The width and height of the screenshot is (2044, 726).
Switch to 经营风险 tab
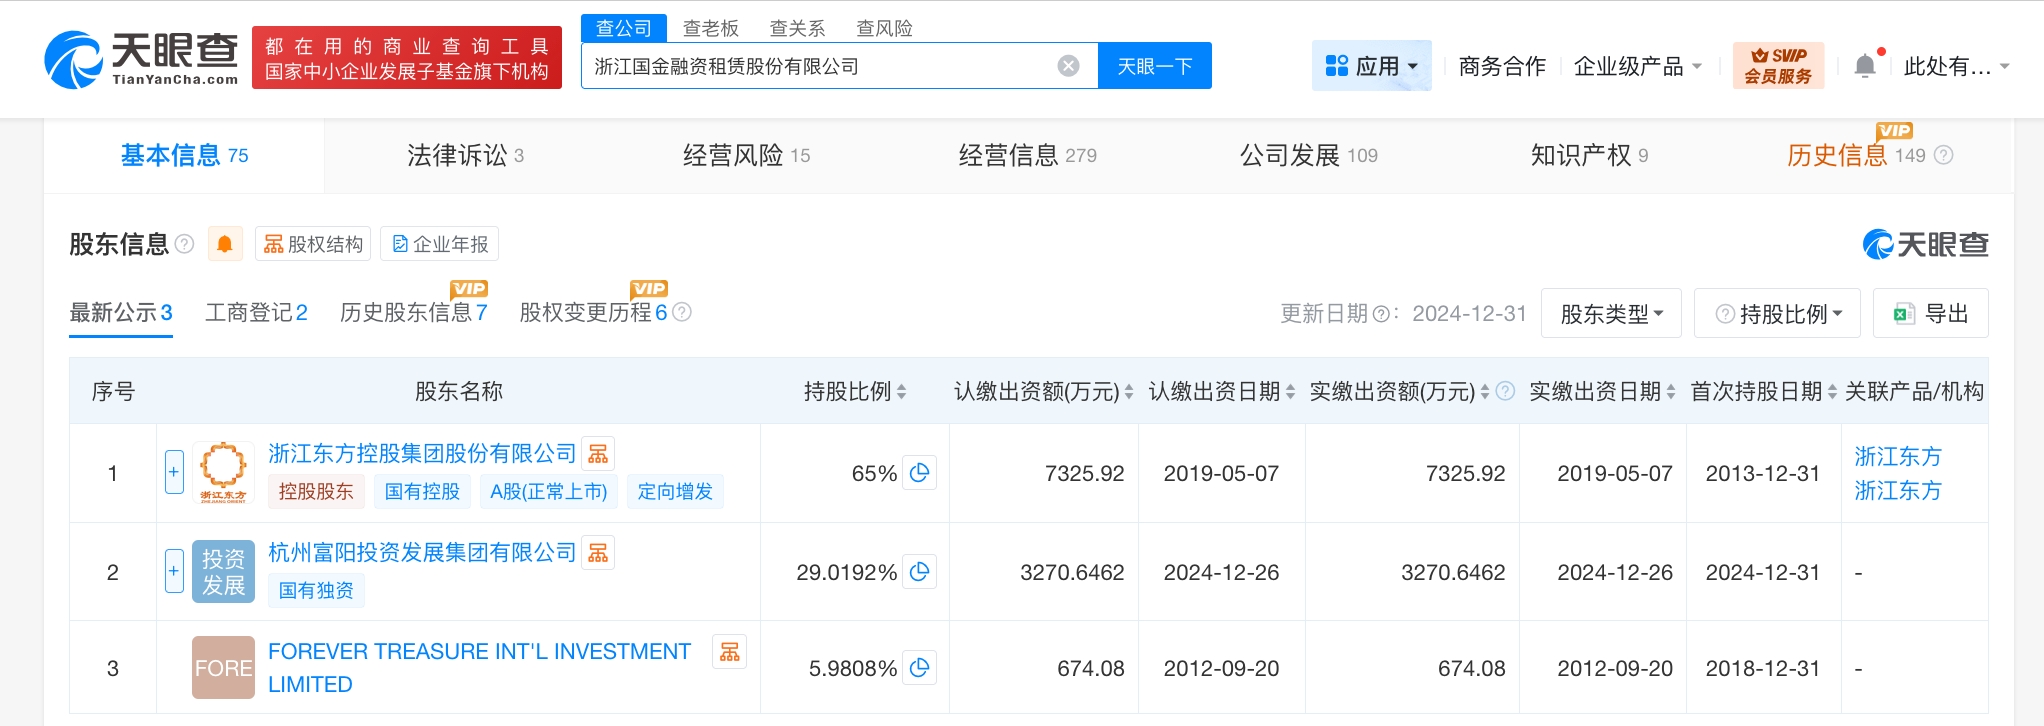pyautogui.click(x=746, y=155)
